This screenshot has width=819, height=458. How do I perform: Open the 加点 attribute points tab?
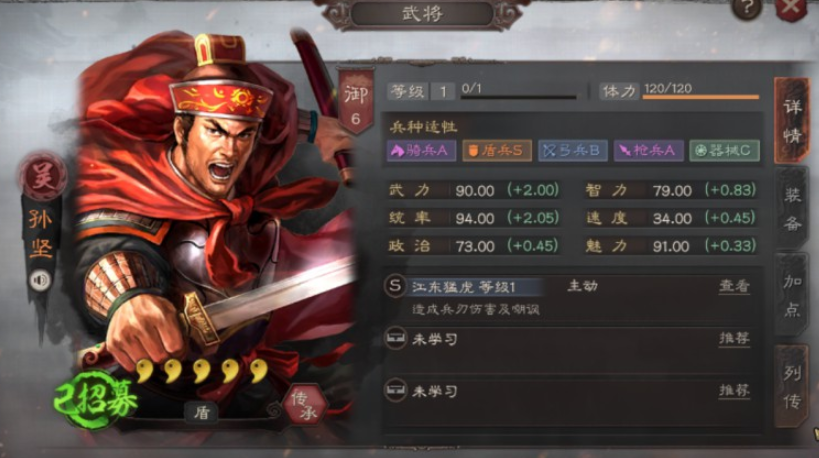click(x=792, y=295)
